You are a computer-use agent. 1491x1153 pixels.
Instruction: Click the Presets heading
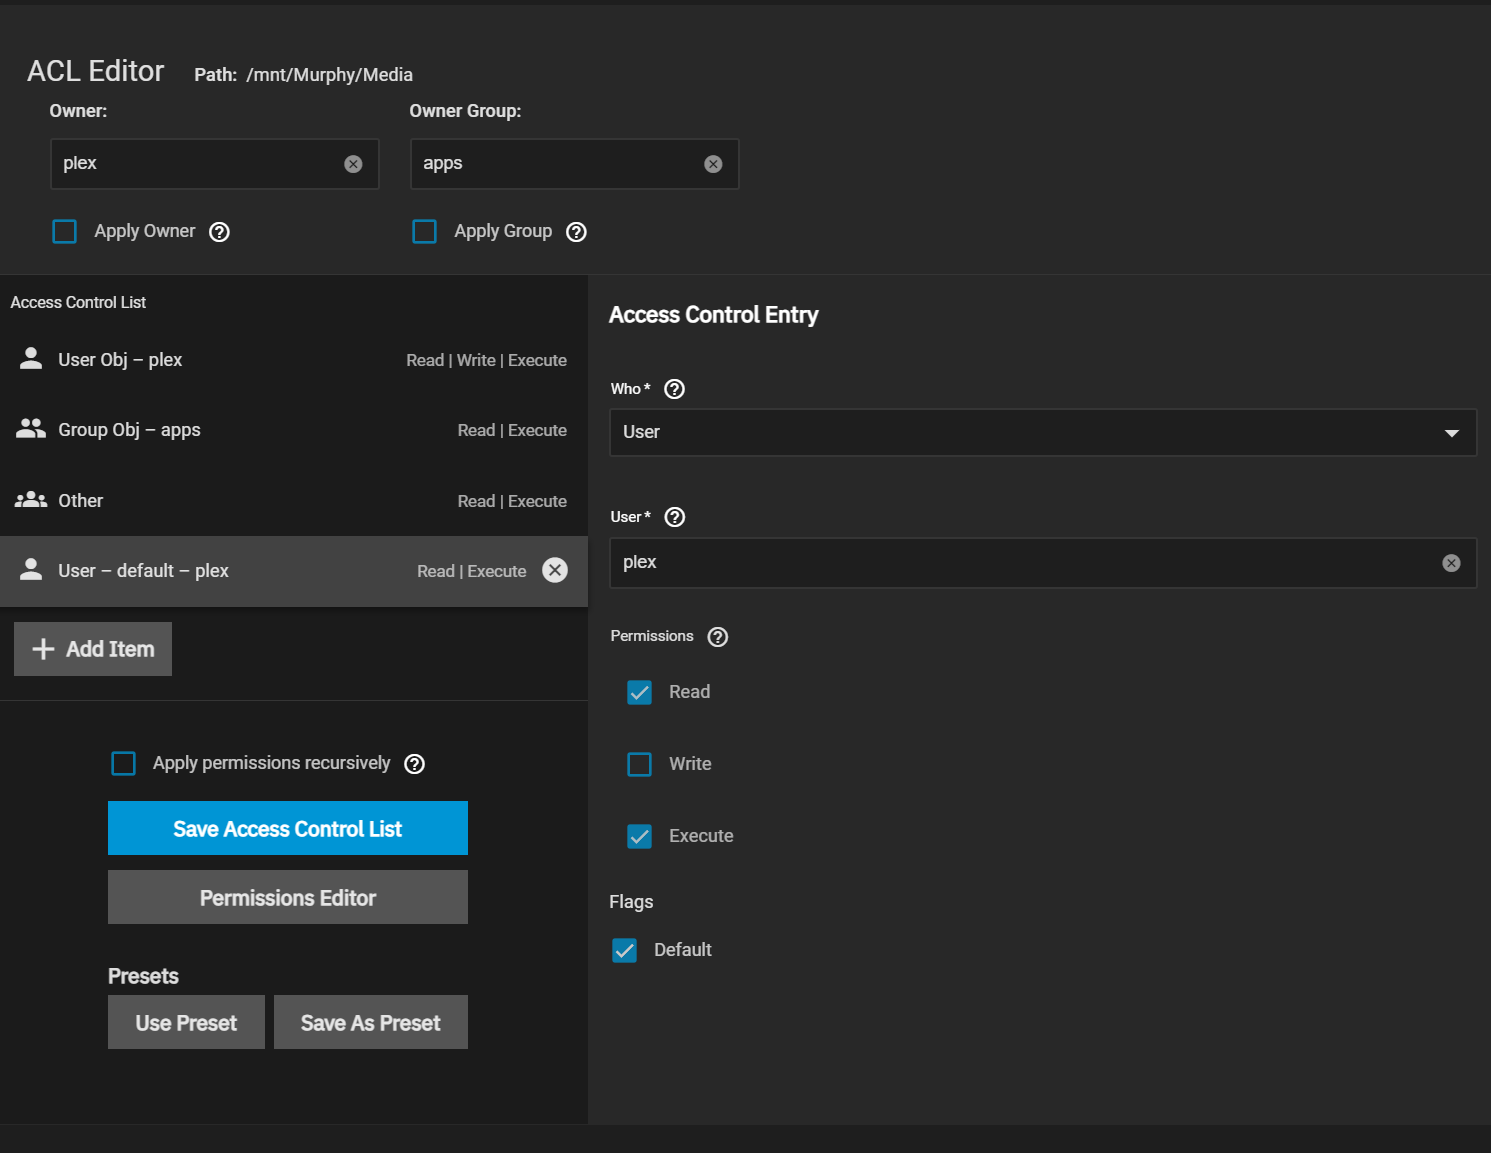coord(143,976)
